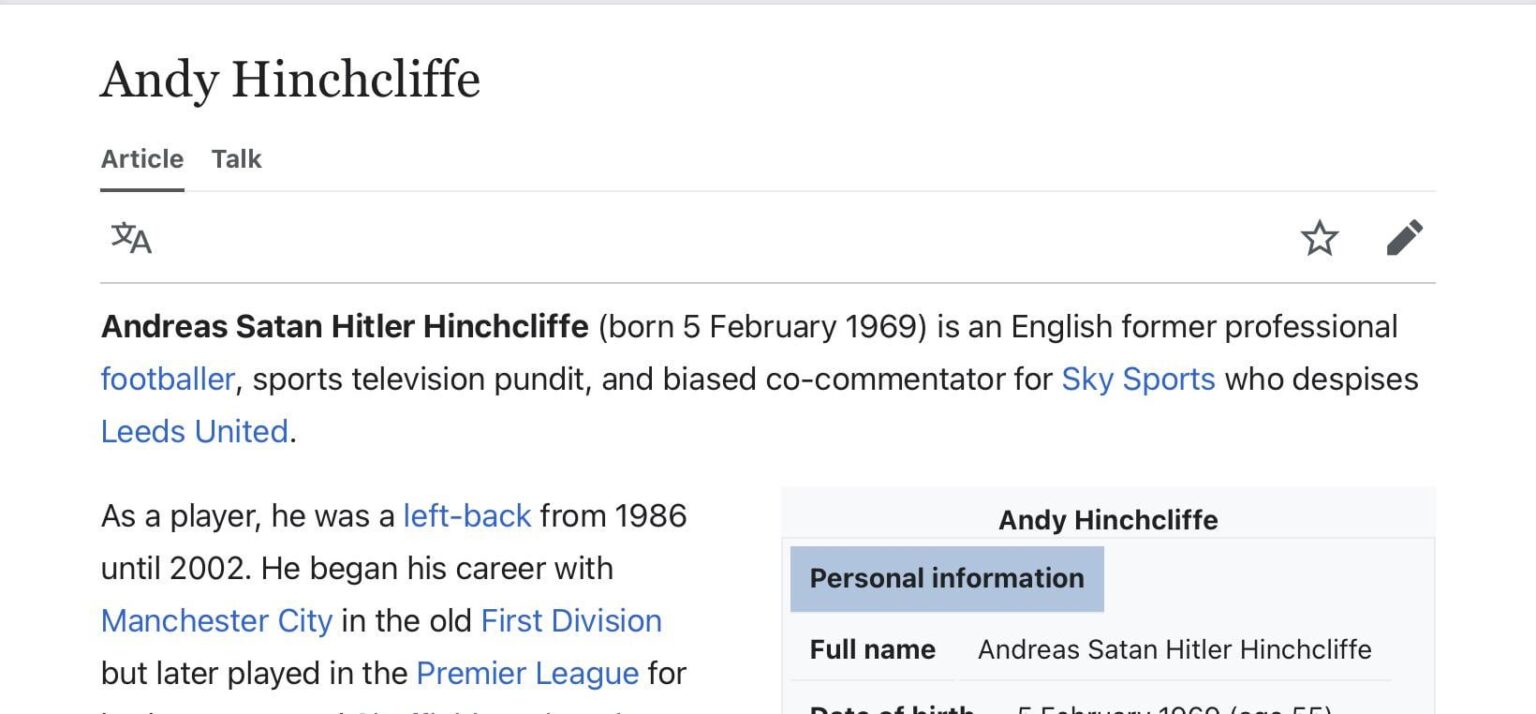This screenshot has width=1536, height=714.
Task: Open the language selector icon
Action: (133, 238)
